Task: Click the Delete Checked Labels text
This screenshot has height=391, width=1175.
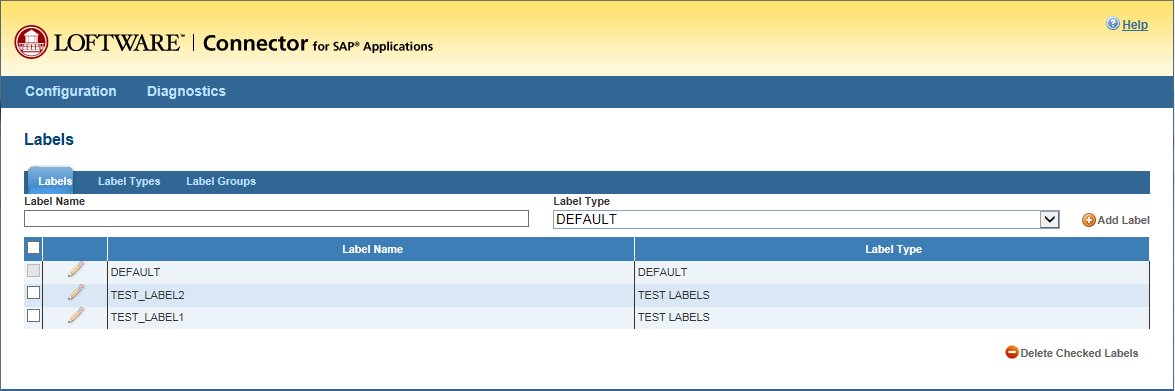Action: (1079, 353)
